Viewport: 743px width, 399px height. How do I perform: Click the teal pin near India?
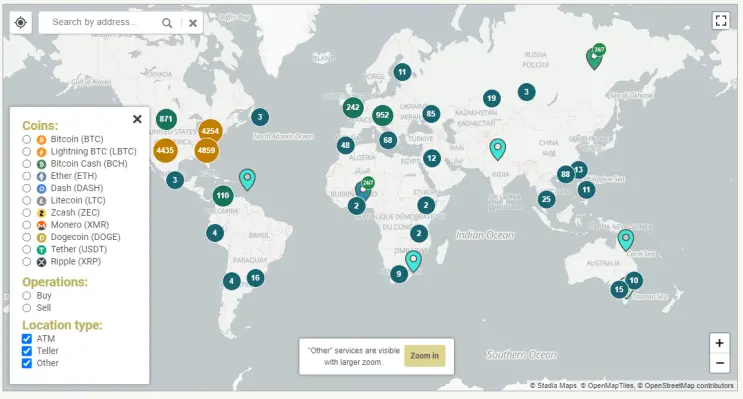[x=498, y=149]
